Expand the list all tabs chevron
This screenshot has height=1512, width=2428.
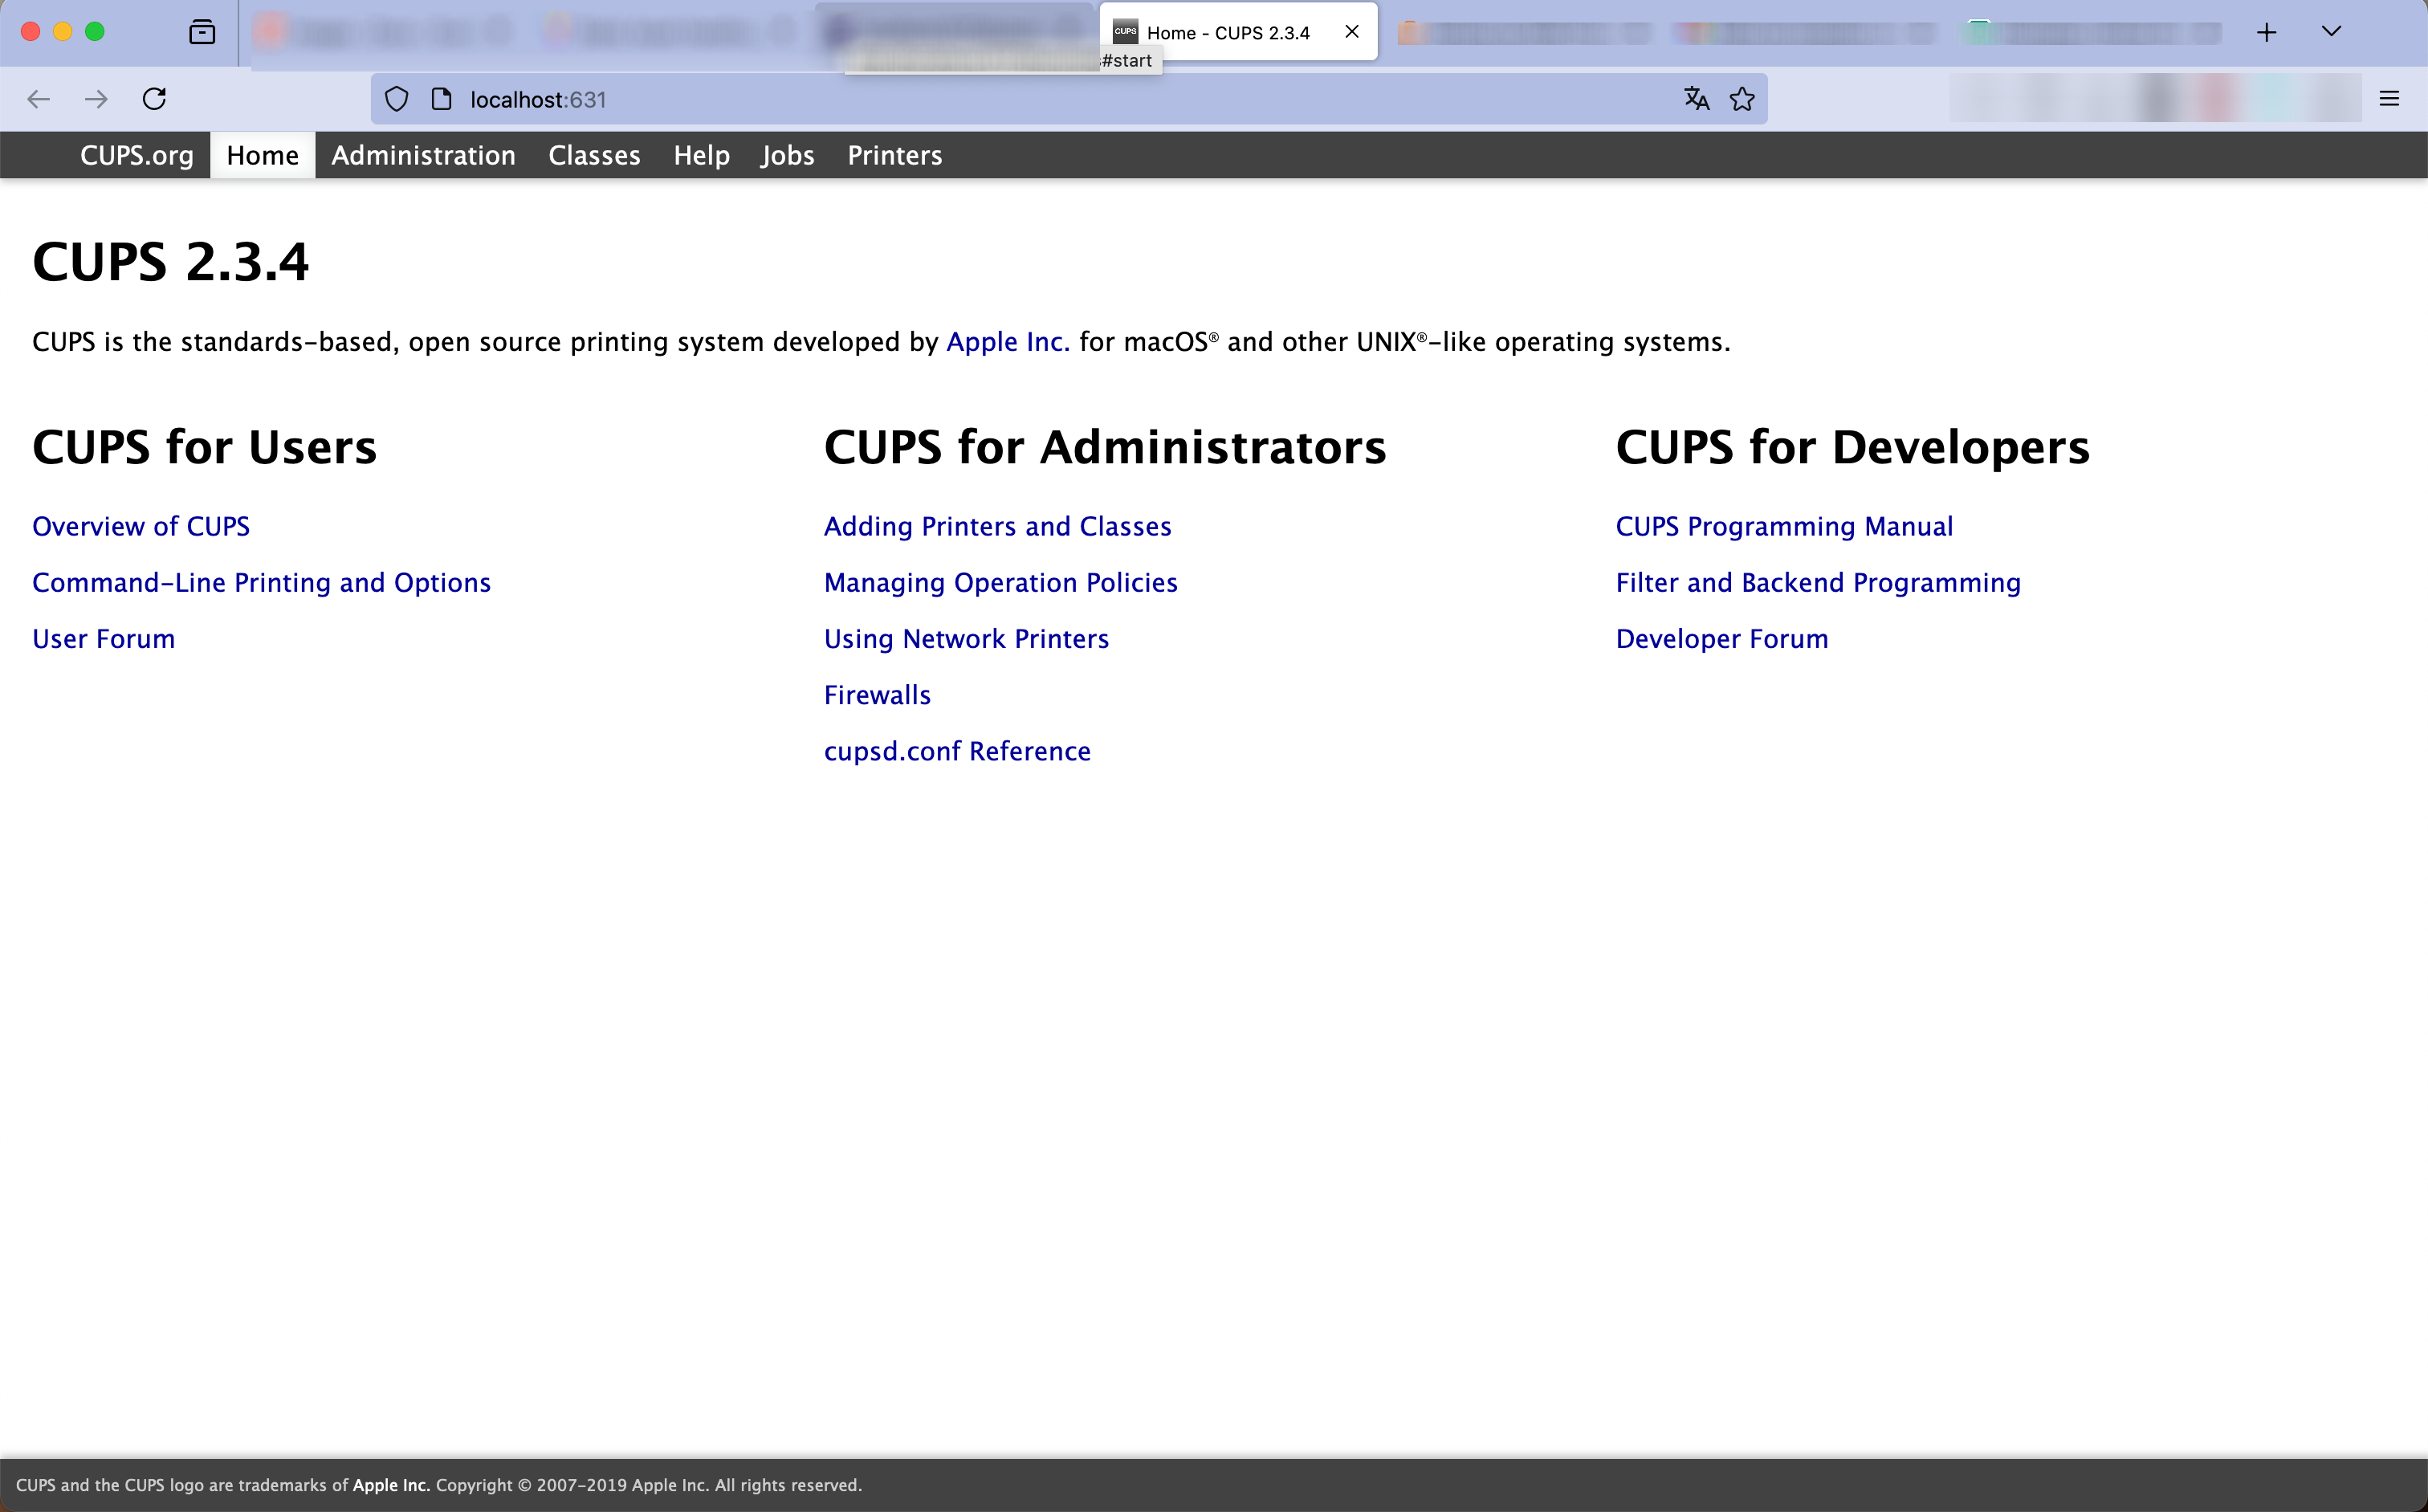click(x=2331, y=32)
